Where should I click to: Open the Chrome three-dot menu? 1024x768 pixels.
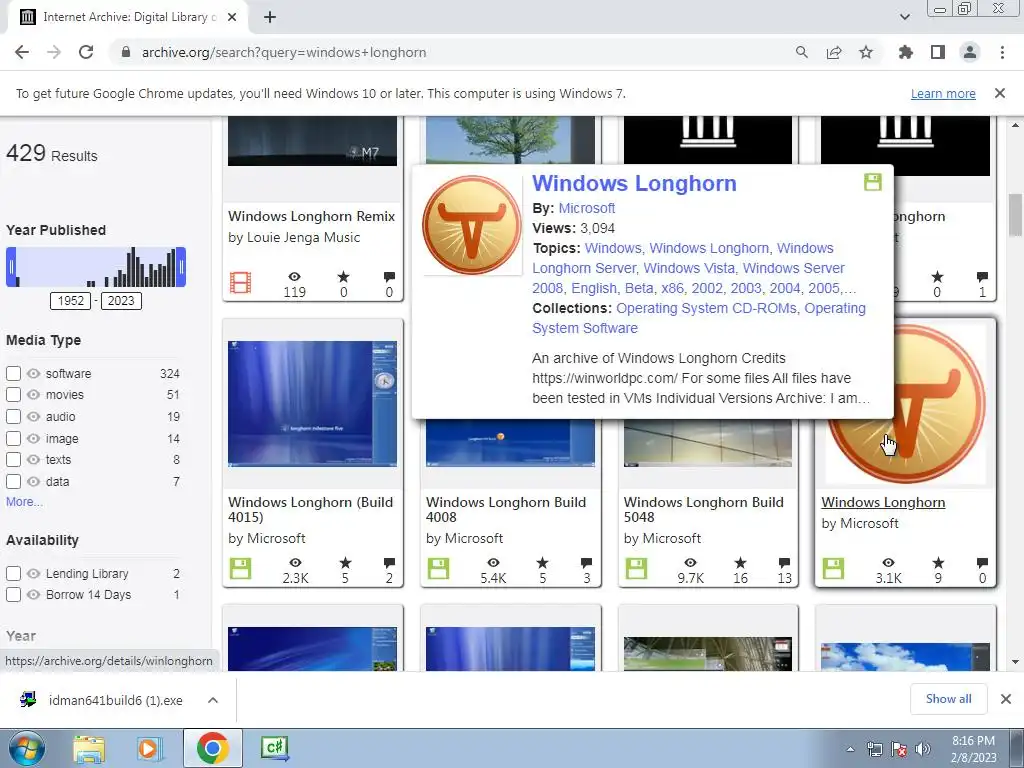(x=1002, y=52)
